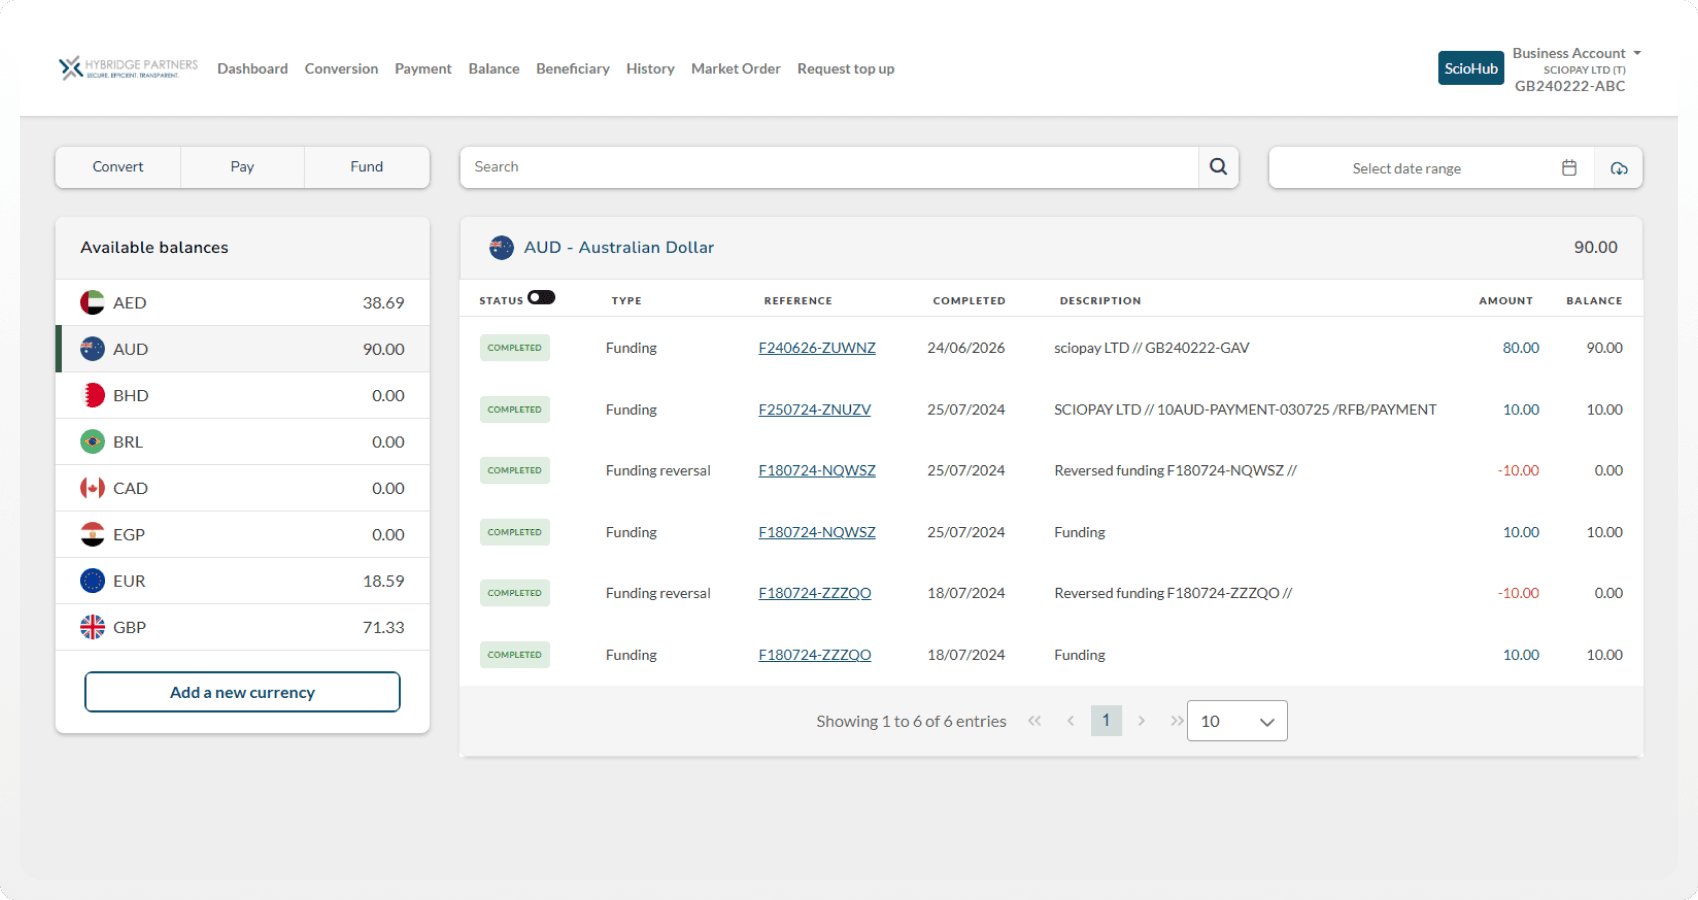This screenshot has width=1698, height=900.
Task: Click the GBP UK flag icon
Action: pyautogui.click(x=92, y=627)
